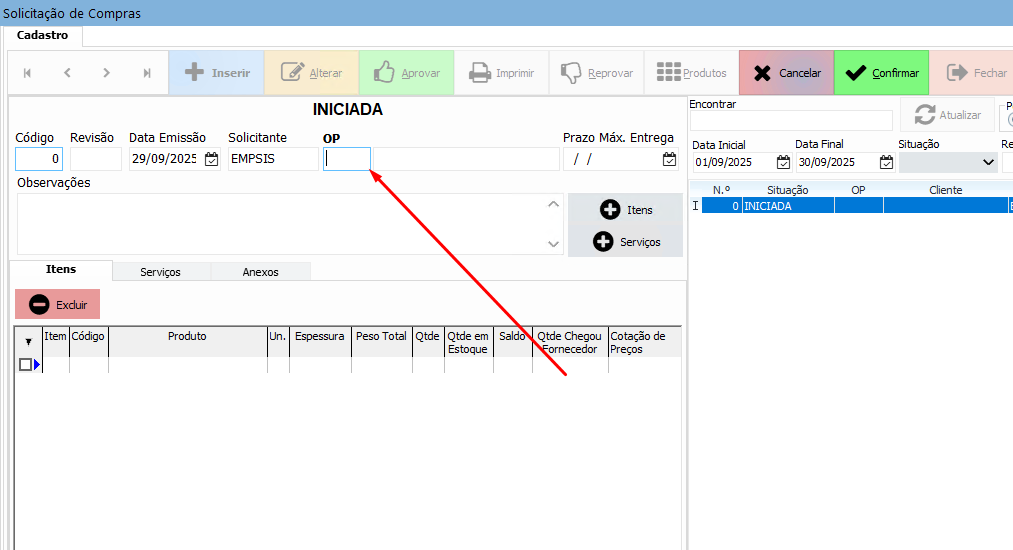Go to the first record navigation arrow
Viewport: 1013px width, 550px height.
coord(27,73)
